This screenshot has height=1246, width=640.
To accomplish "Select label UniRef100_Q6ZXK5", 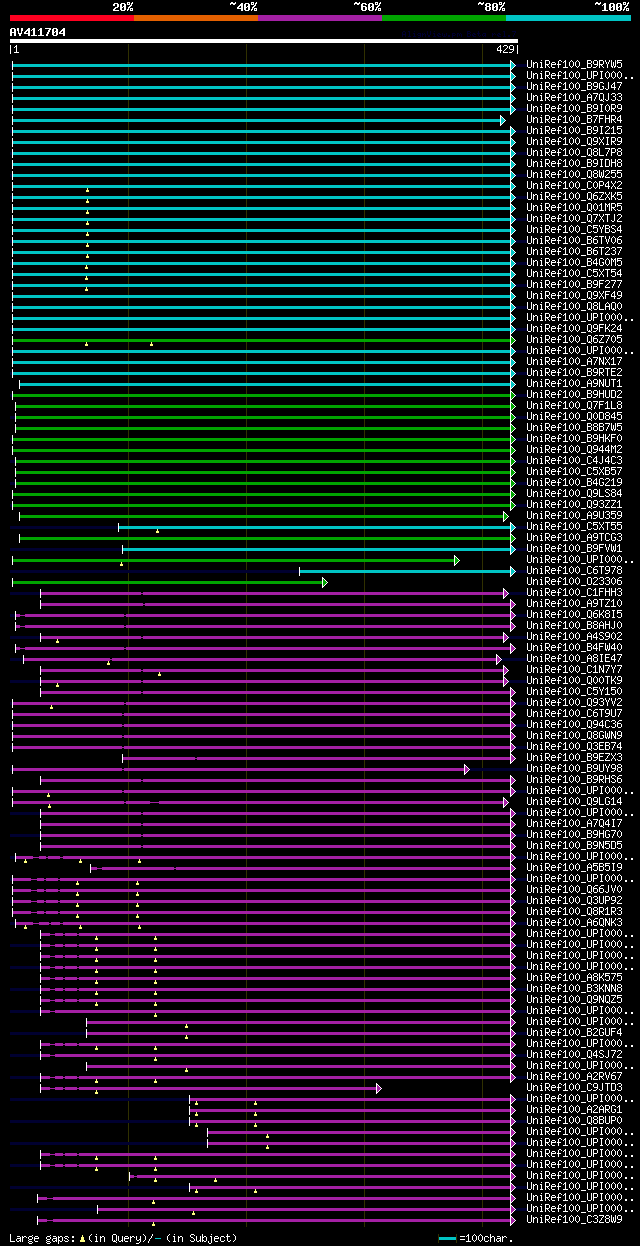I will 574,197.
